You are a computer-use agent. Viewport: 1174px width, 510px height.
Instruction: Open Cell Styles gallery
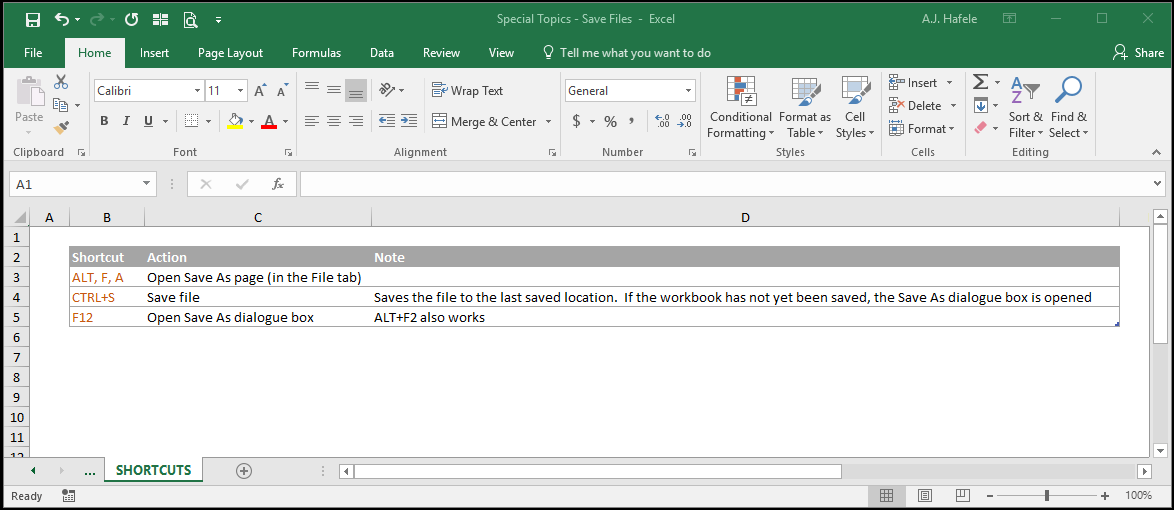tap(855, 107)
